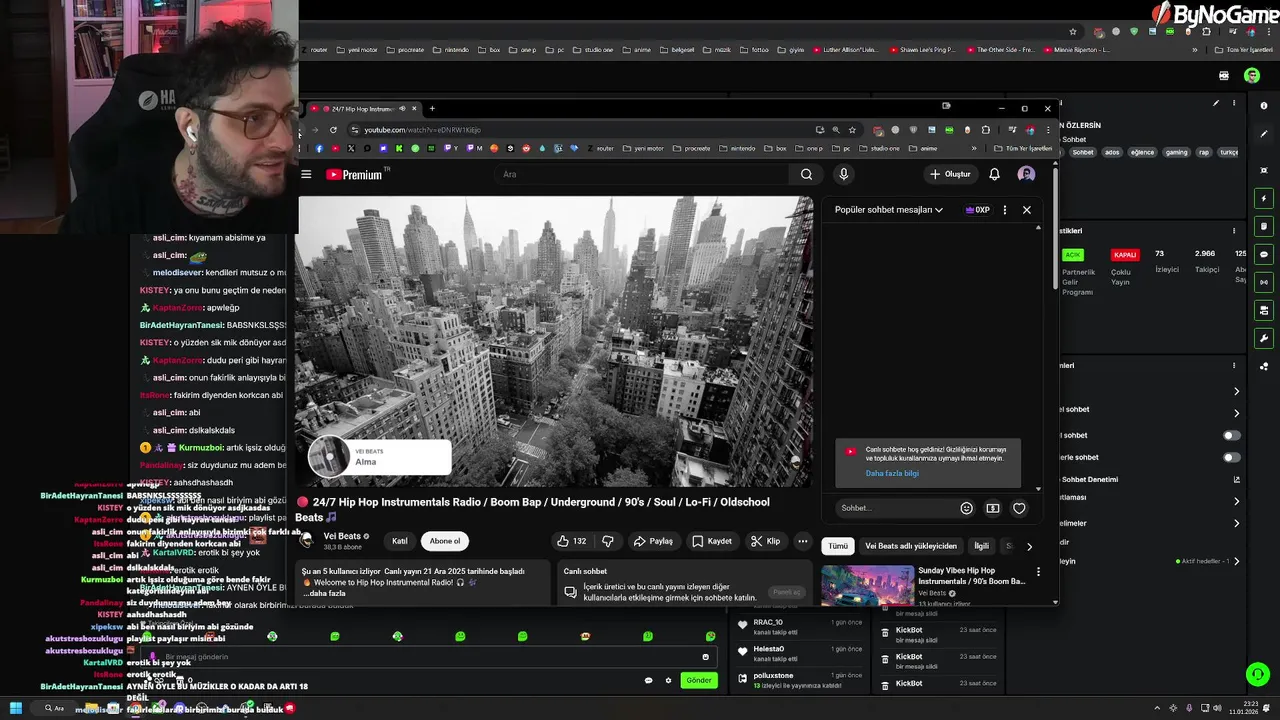Dislike the video with thumbs-down icon
The width and height of the screenshot is (1280, 720).
point(607,541)
